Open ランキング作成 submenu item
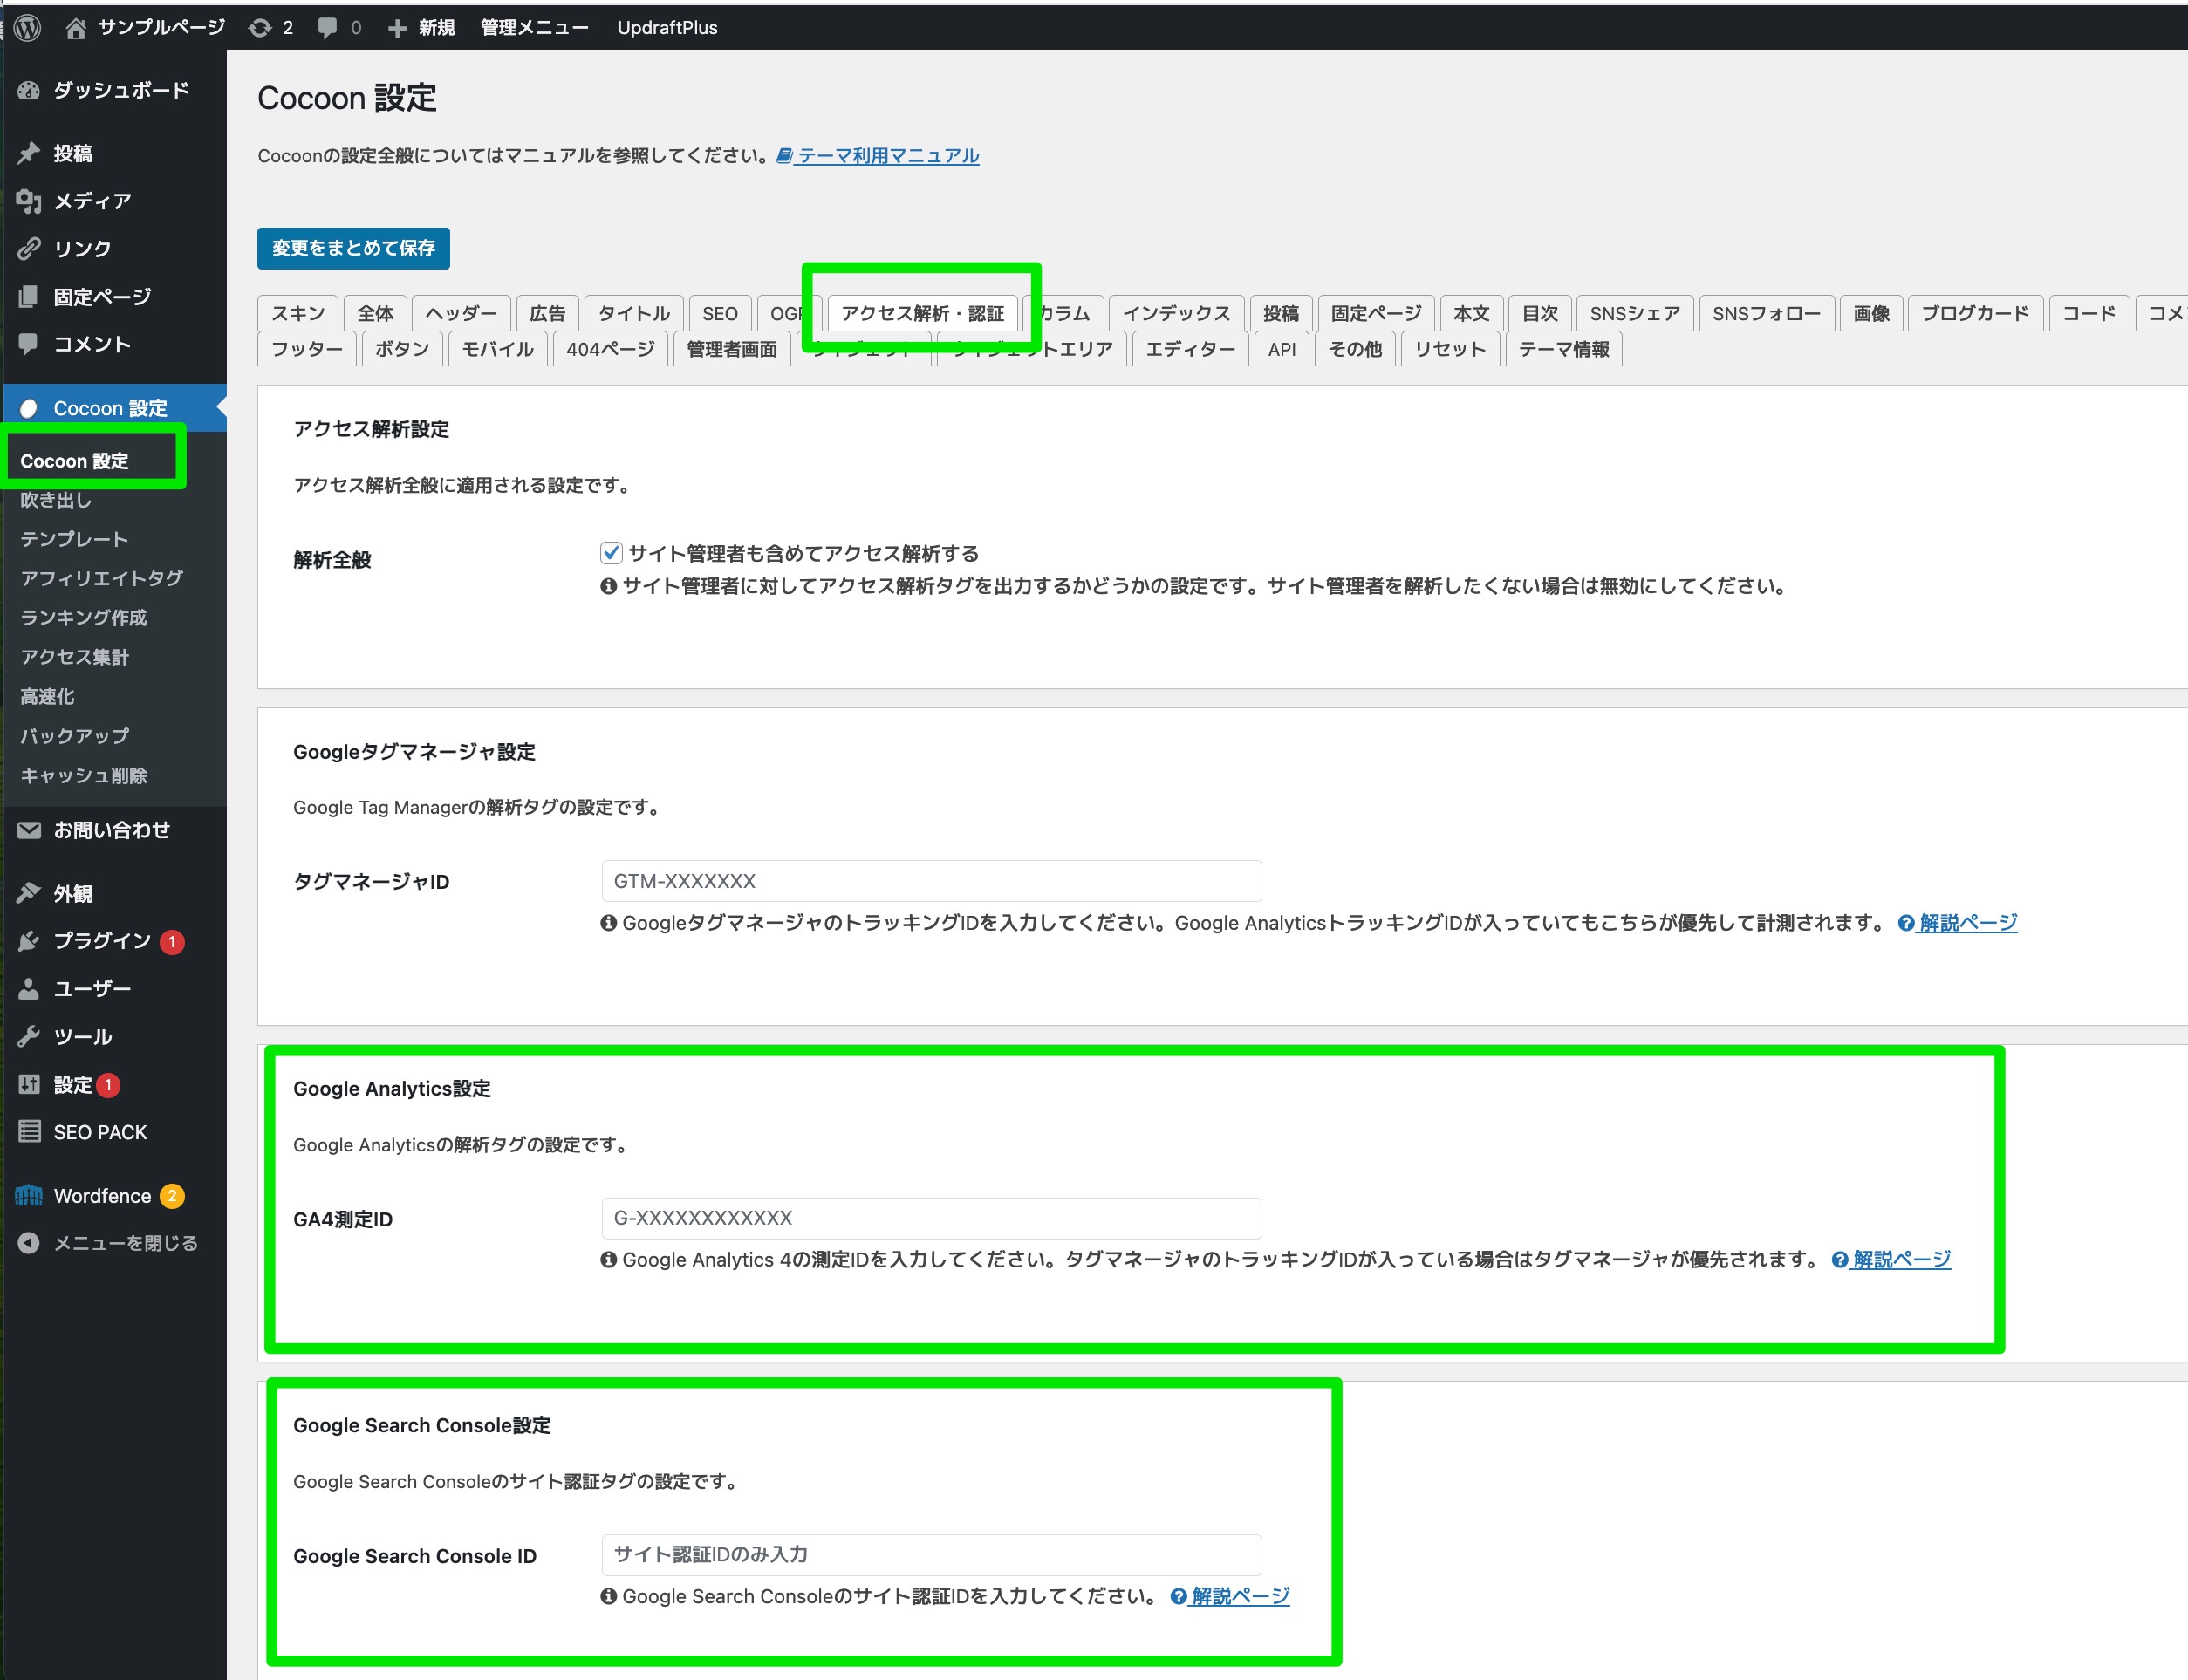The image size is (2188, 1680). [x=84, y=618]
